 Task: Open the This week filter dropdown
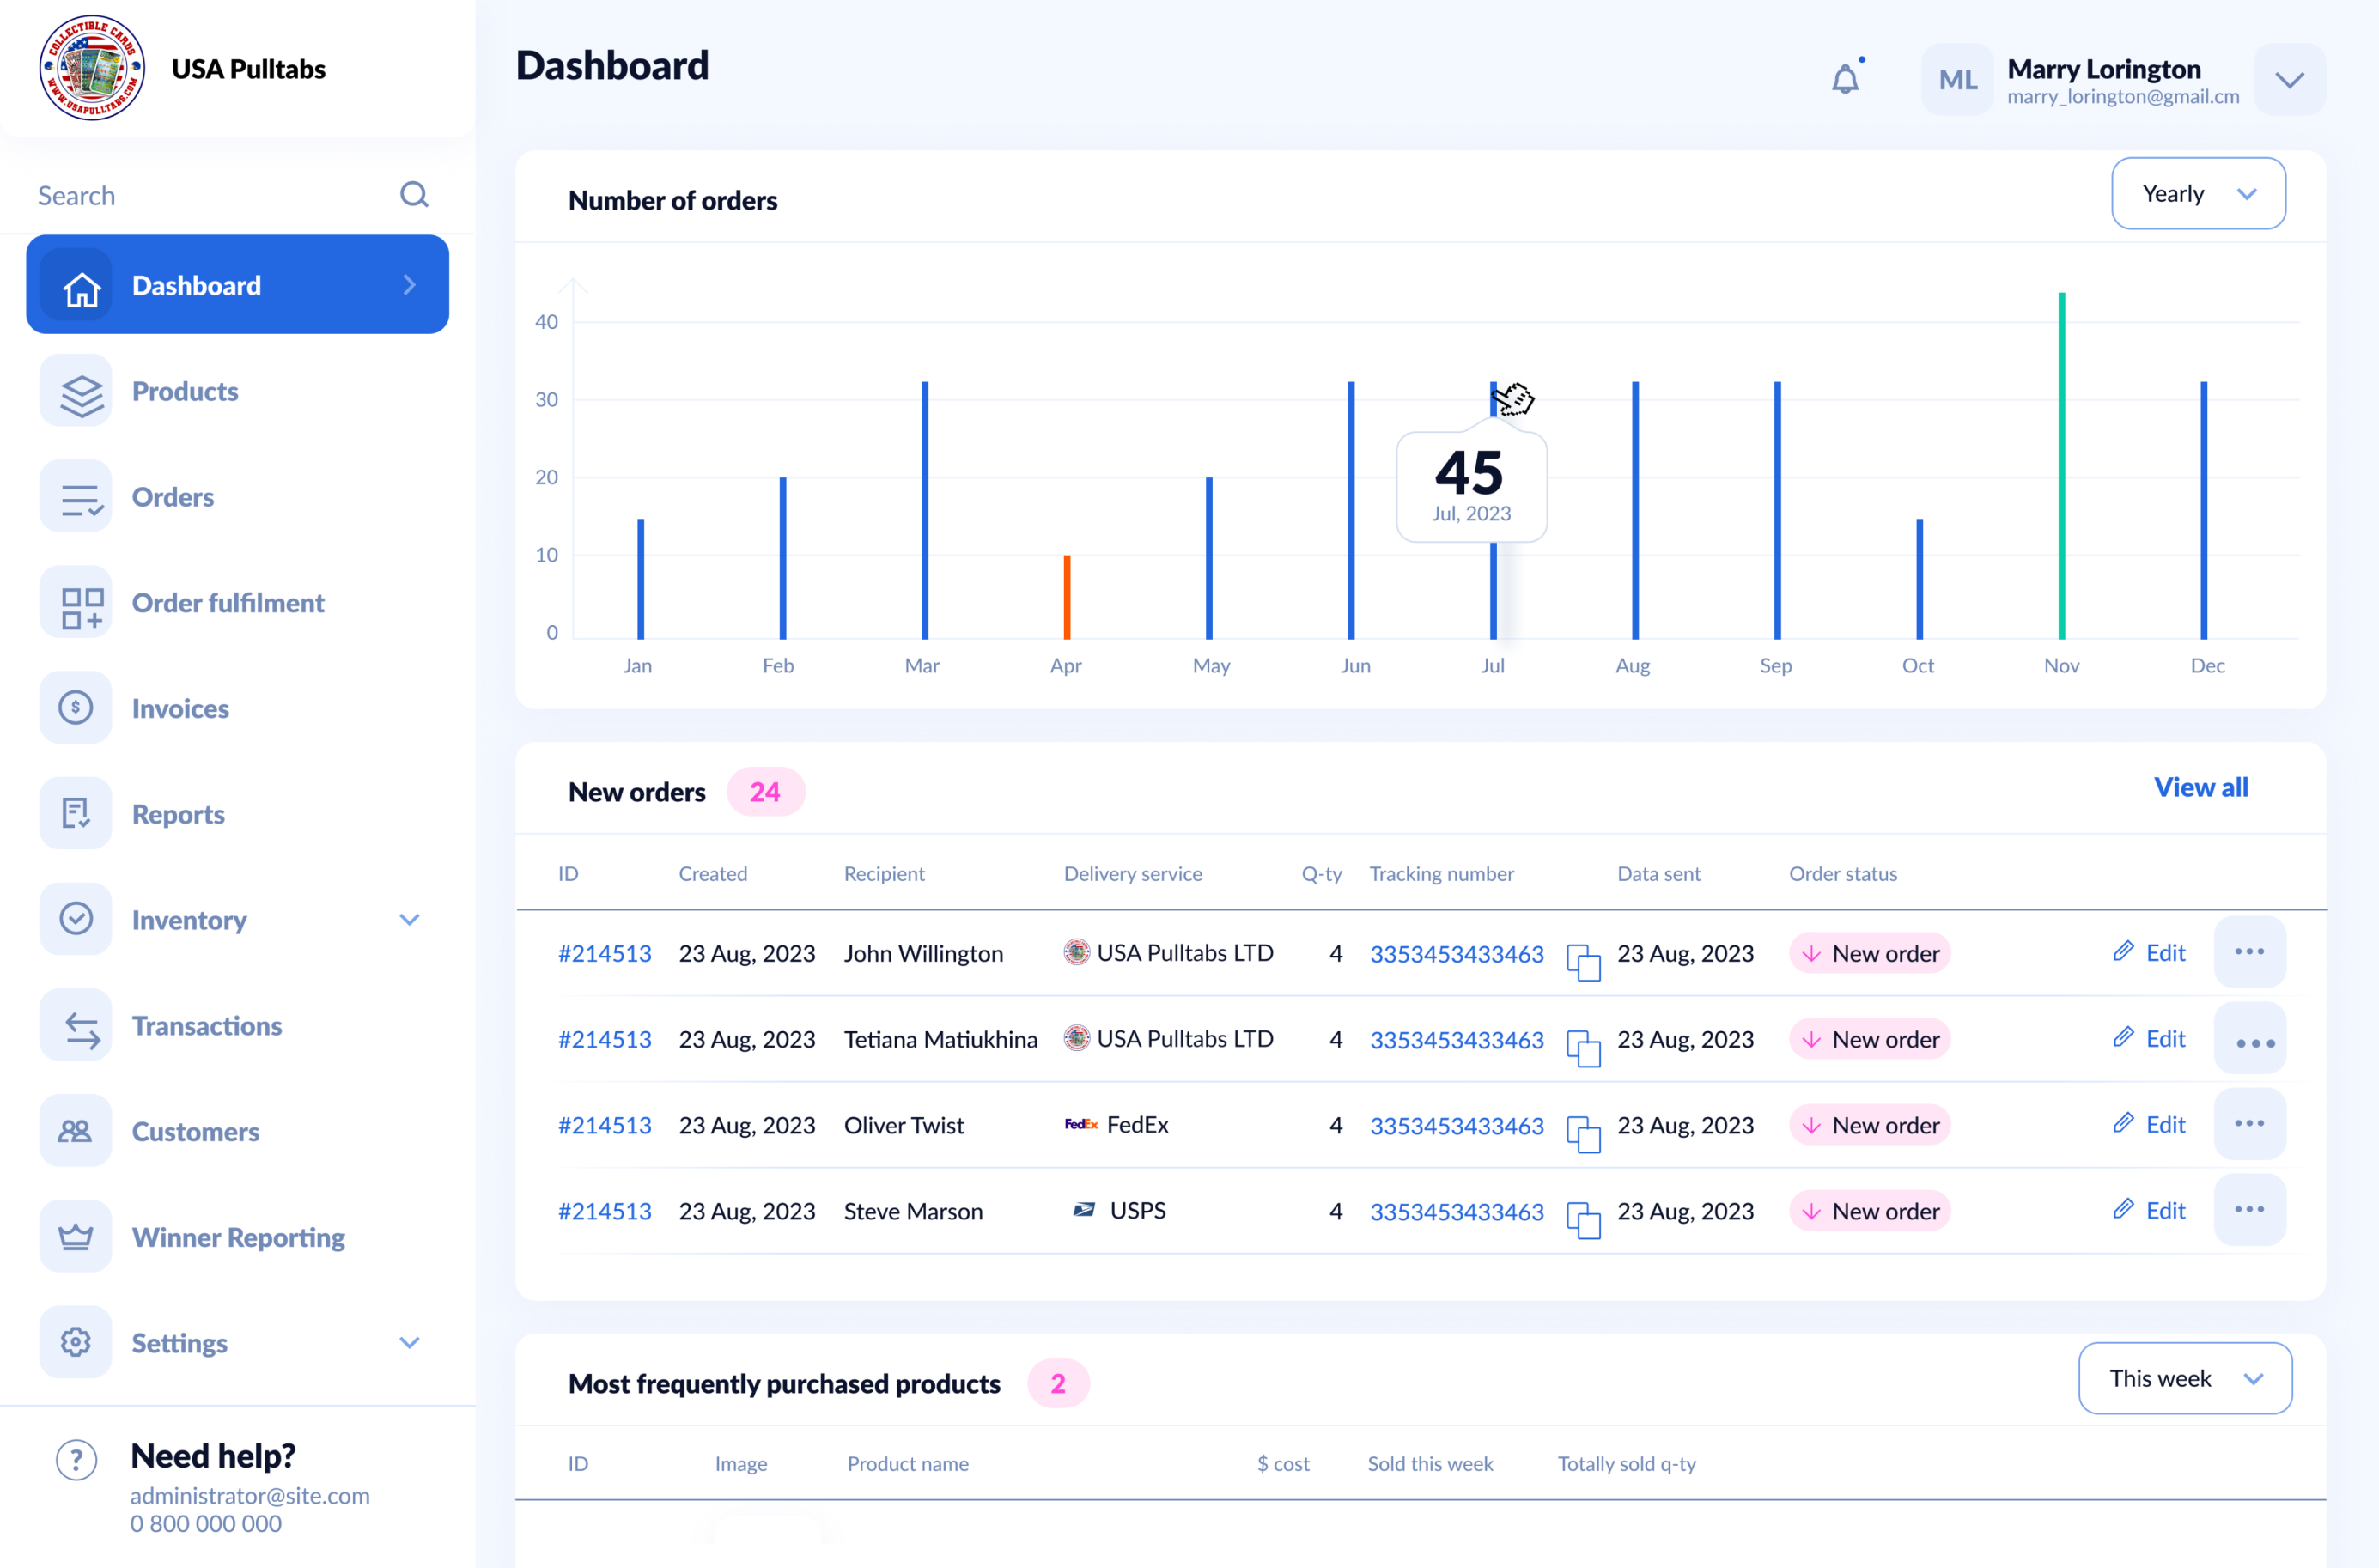click(x=2184, y=1377)
